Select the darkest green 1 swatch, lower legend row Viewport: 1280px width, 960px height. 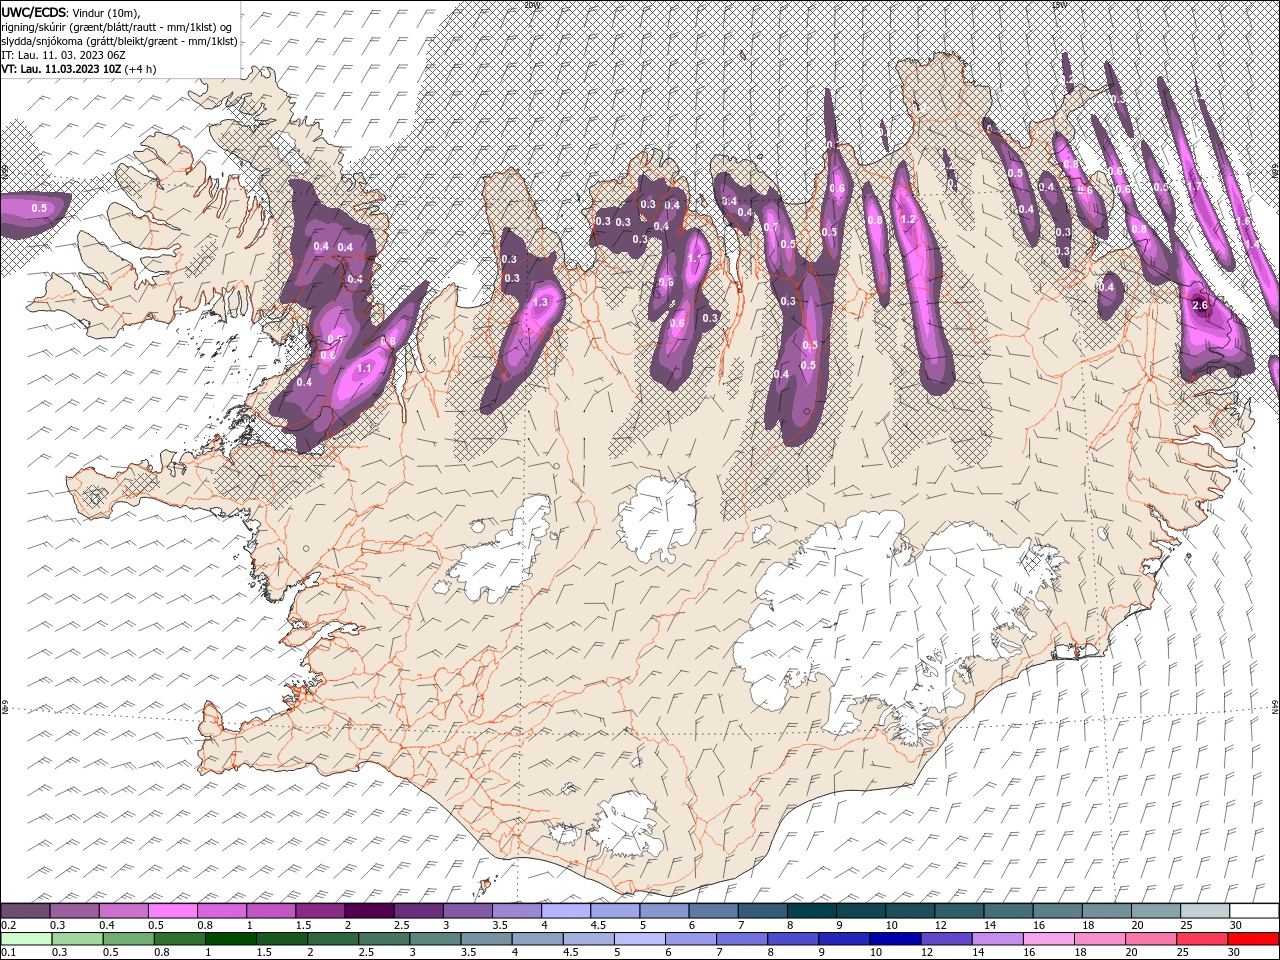(x=230, y=939)
